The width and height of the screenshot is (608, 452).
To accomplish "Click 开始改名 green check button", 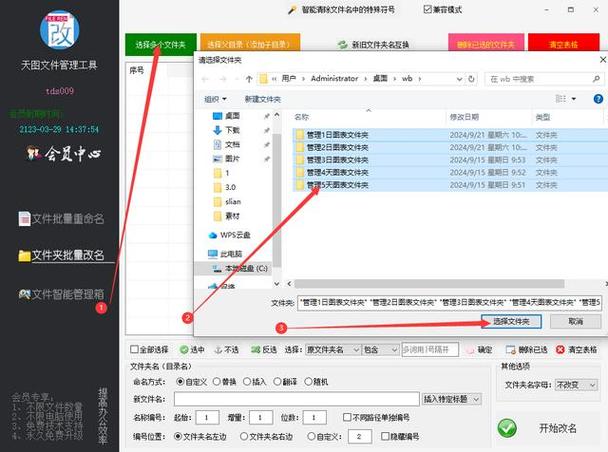I will (x=507, y=428).
